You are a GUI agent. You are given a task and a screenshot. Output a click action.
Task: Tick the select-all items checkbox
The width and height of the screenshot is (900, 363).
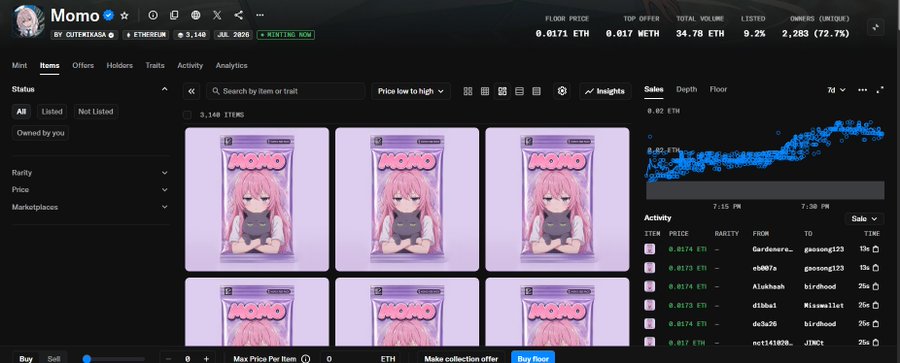click(x=187, y=115)
